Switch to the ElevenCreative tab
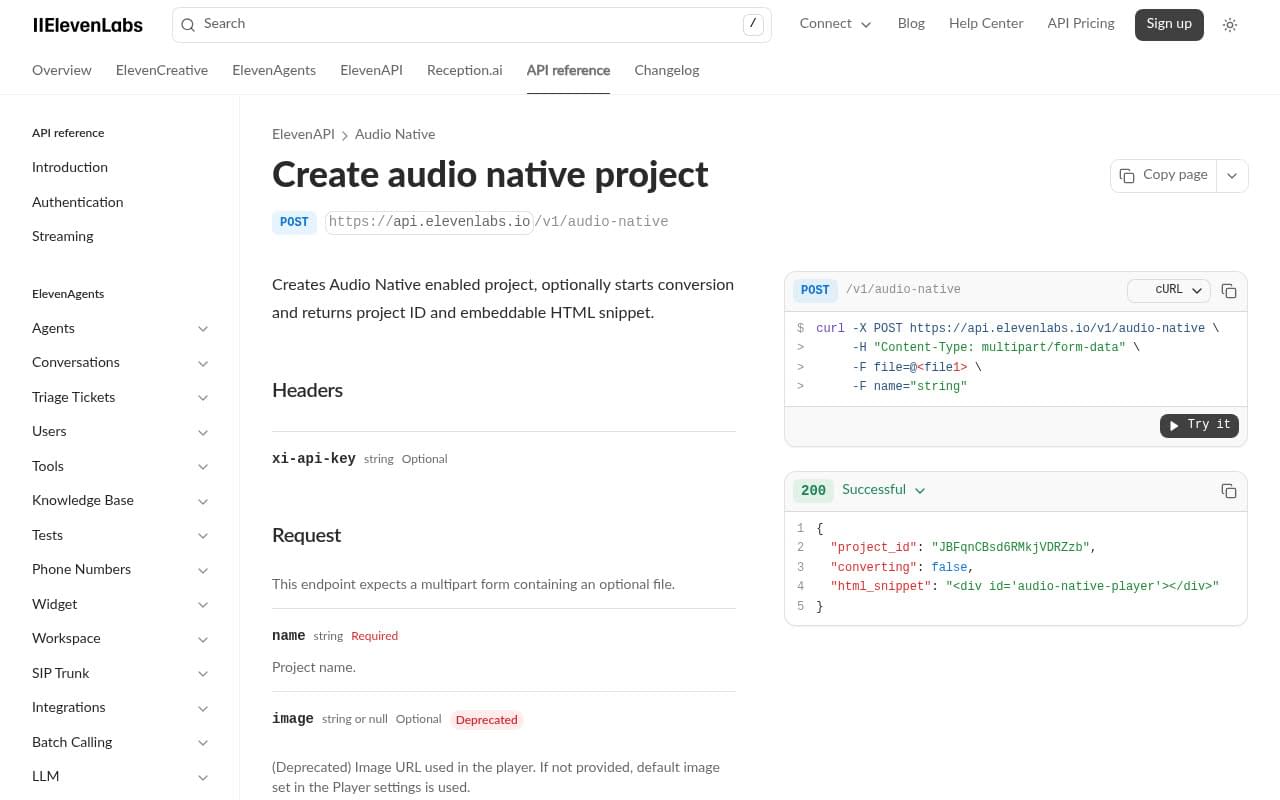Image resolution: width=1280 pixels, height=800 pixels. pos(162,71)
